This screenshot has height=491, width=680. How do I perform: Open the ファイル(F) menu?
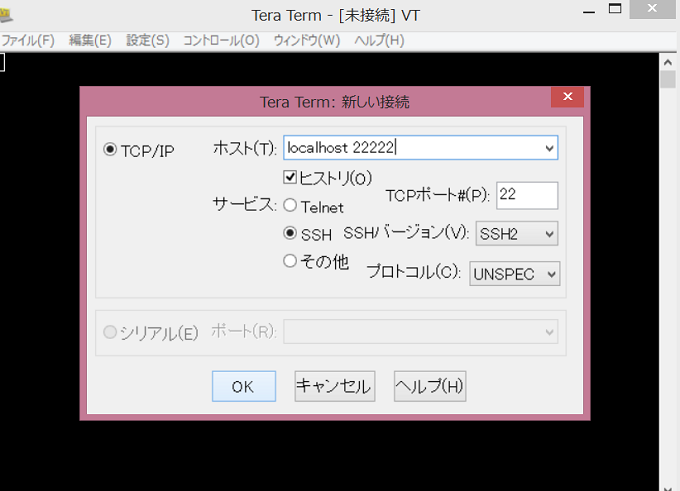[x=28, y=41]
